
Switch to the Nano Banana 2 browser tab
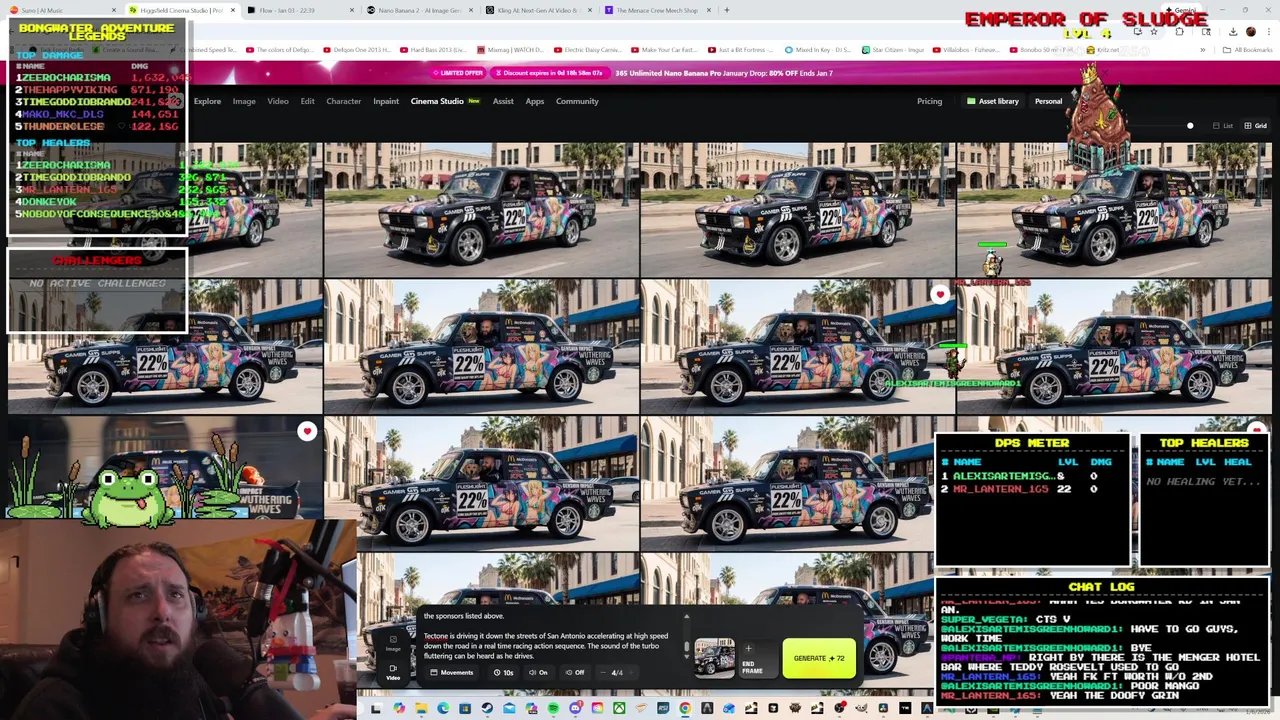coord(418,10)
